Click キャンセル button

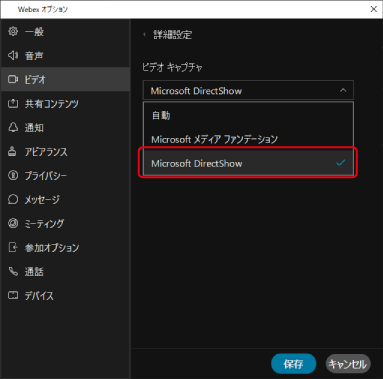tap(348, 364)
